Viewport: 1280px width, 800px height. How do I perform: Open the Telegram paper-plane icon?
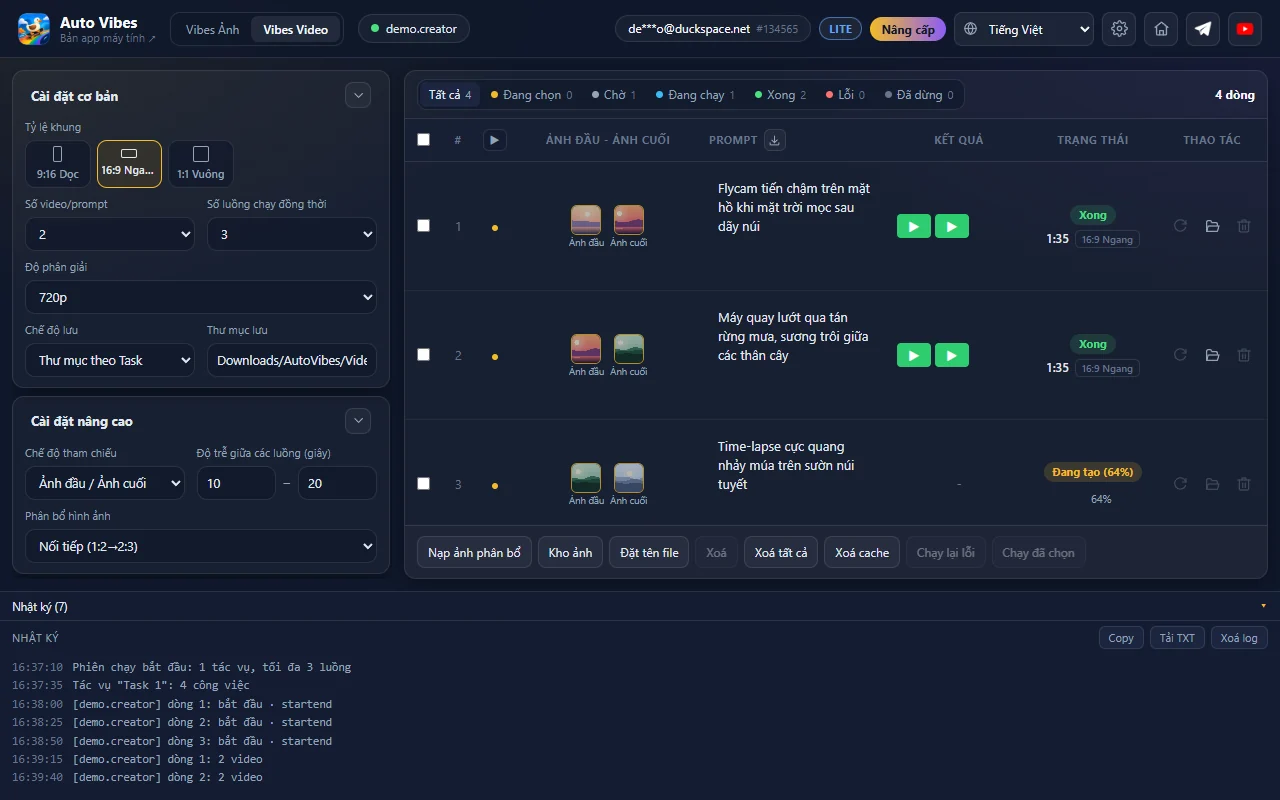click(x=1203, y=29)
